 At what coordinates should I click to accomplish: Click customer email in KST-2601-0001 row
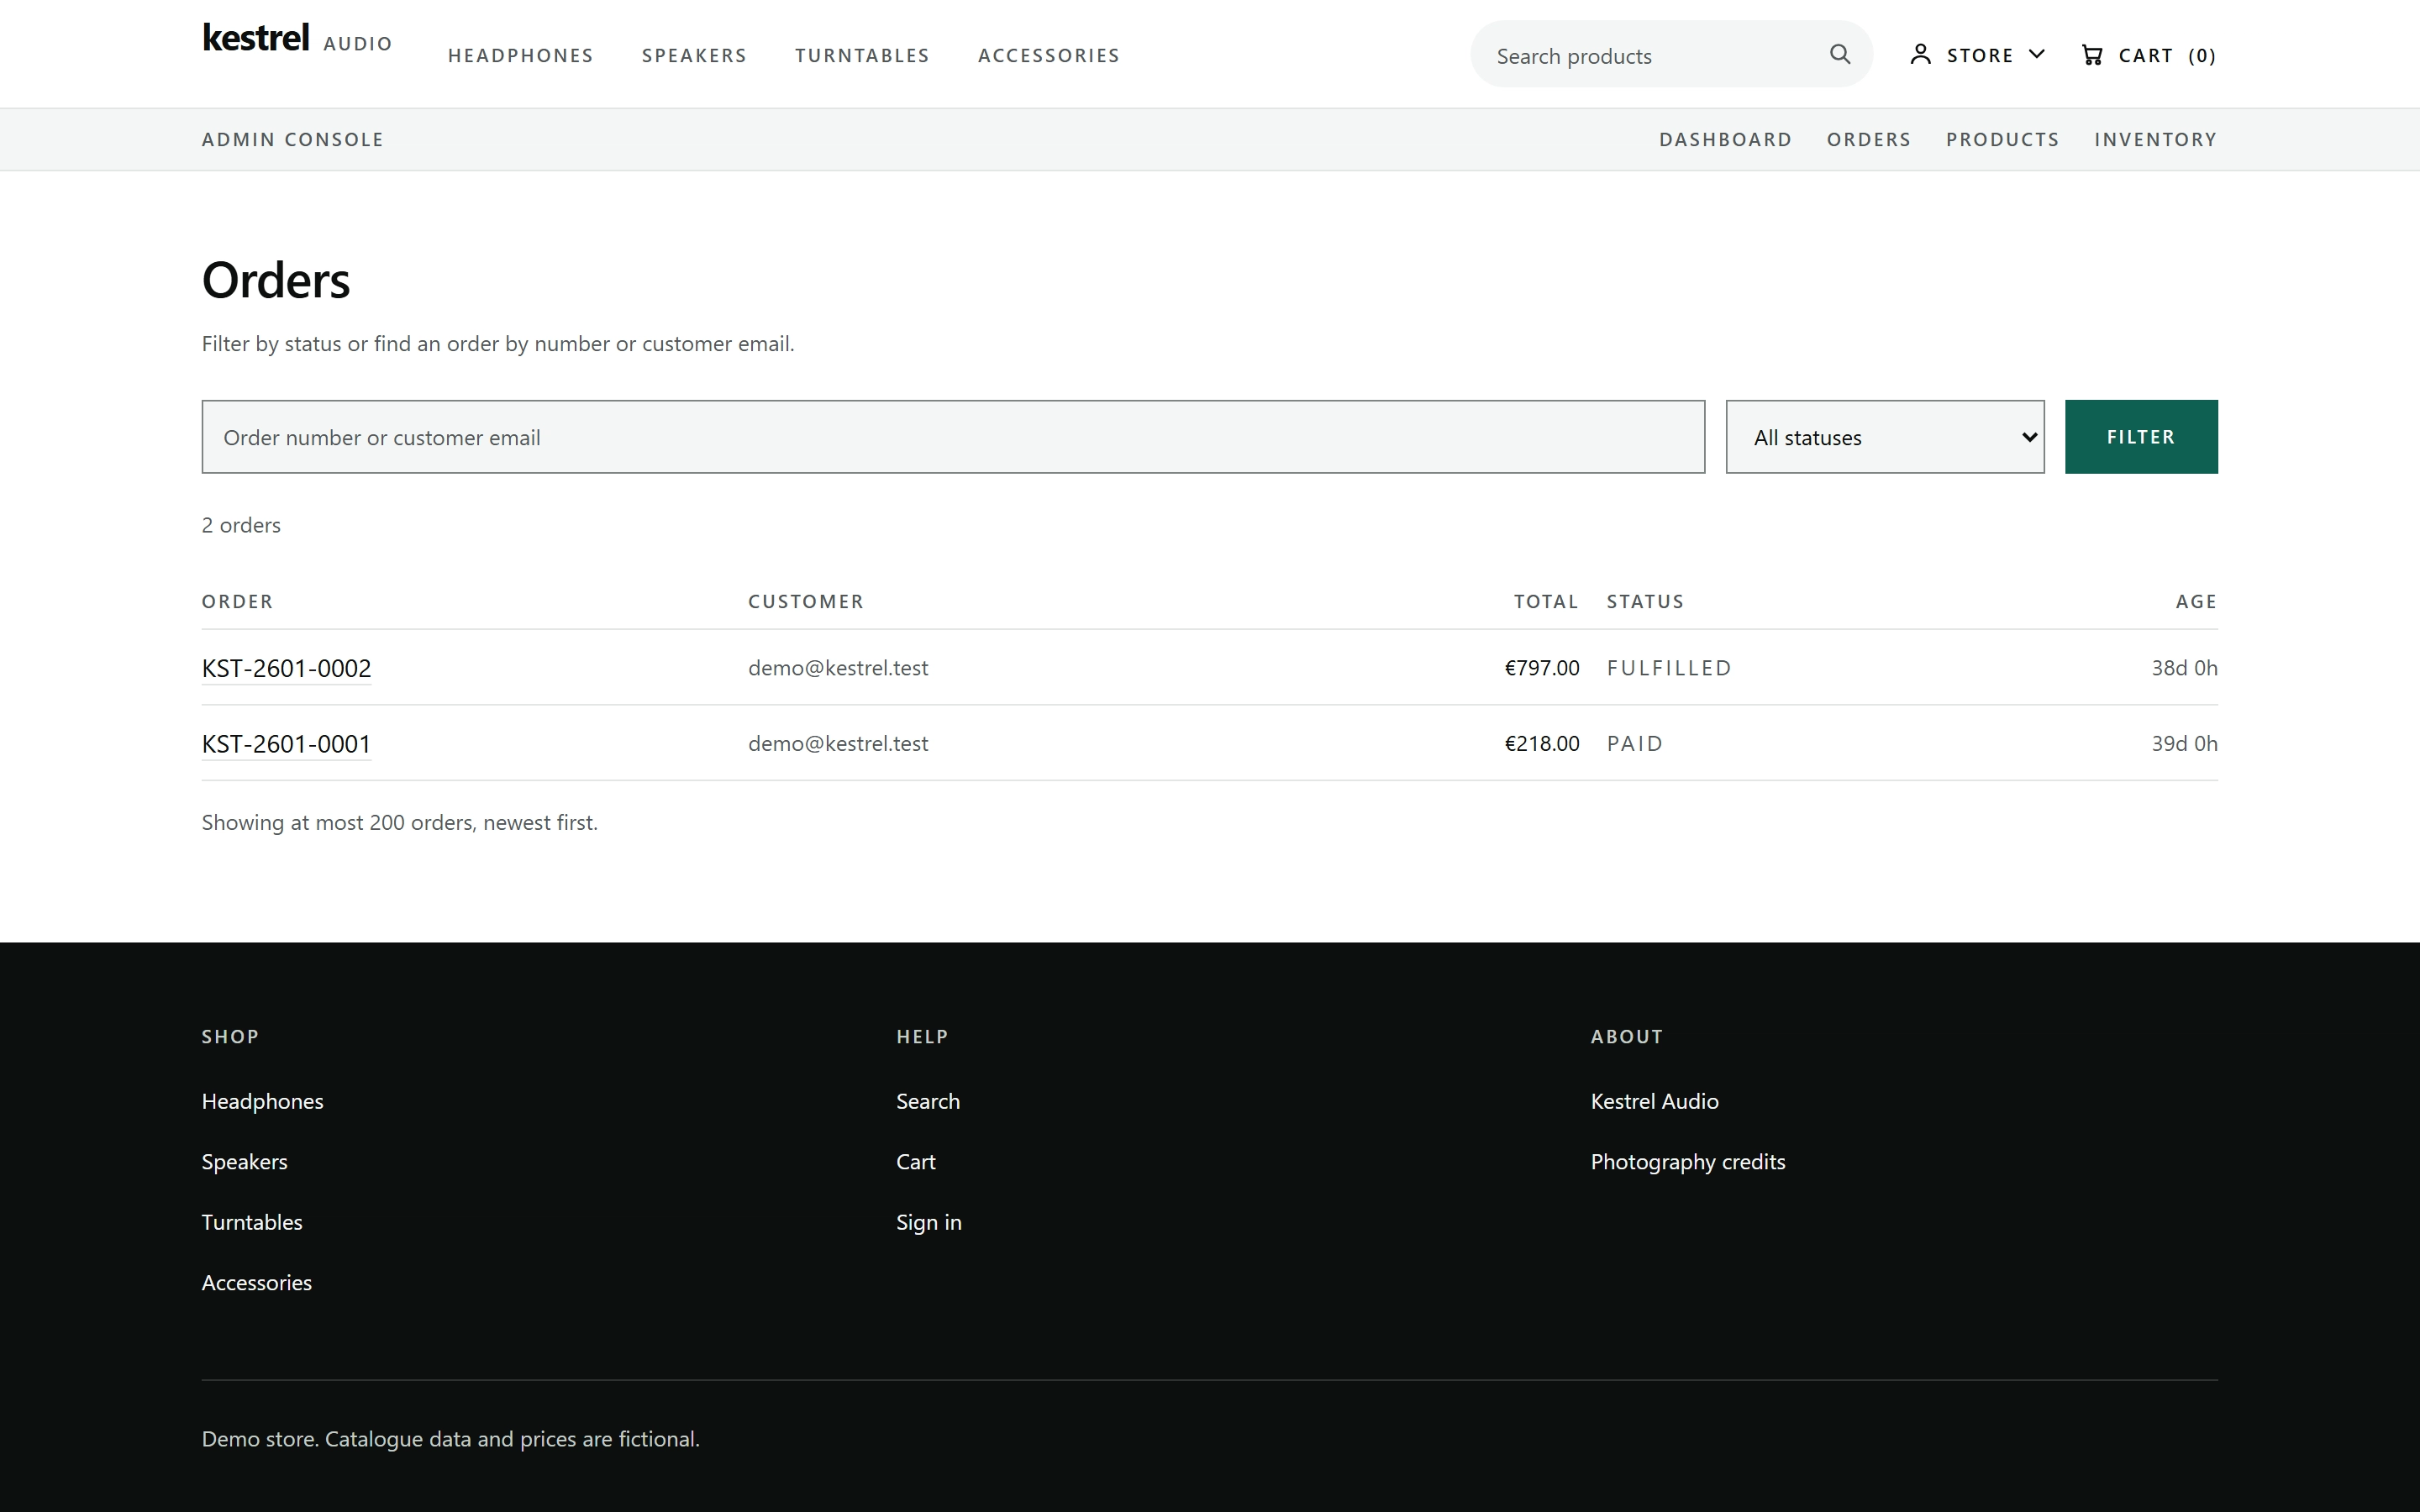pos(838,744)
